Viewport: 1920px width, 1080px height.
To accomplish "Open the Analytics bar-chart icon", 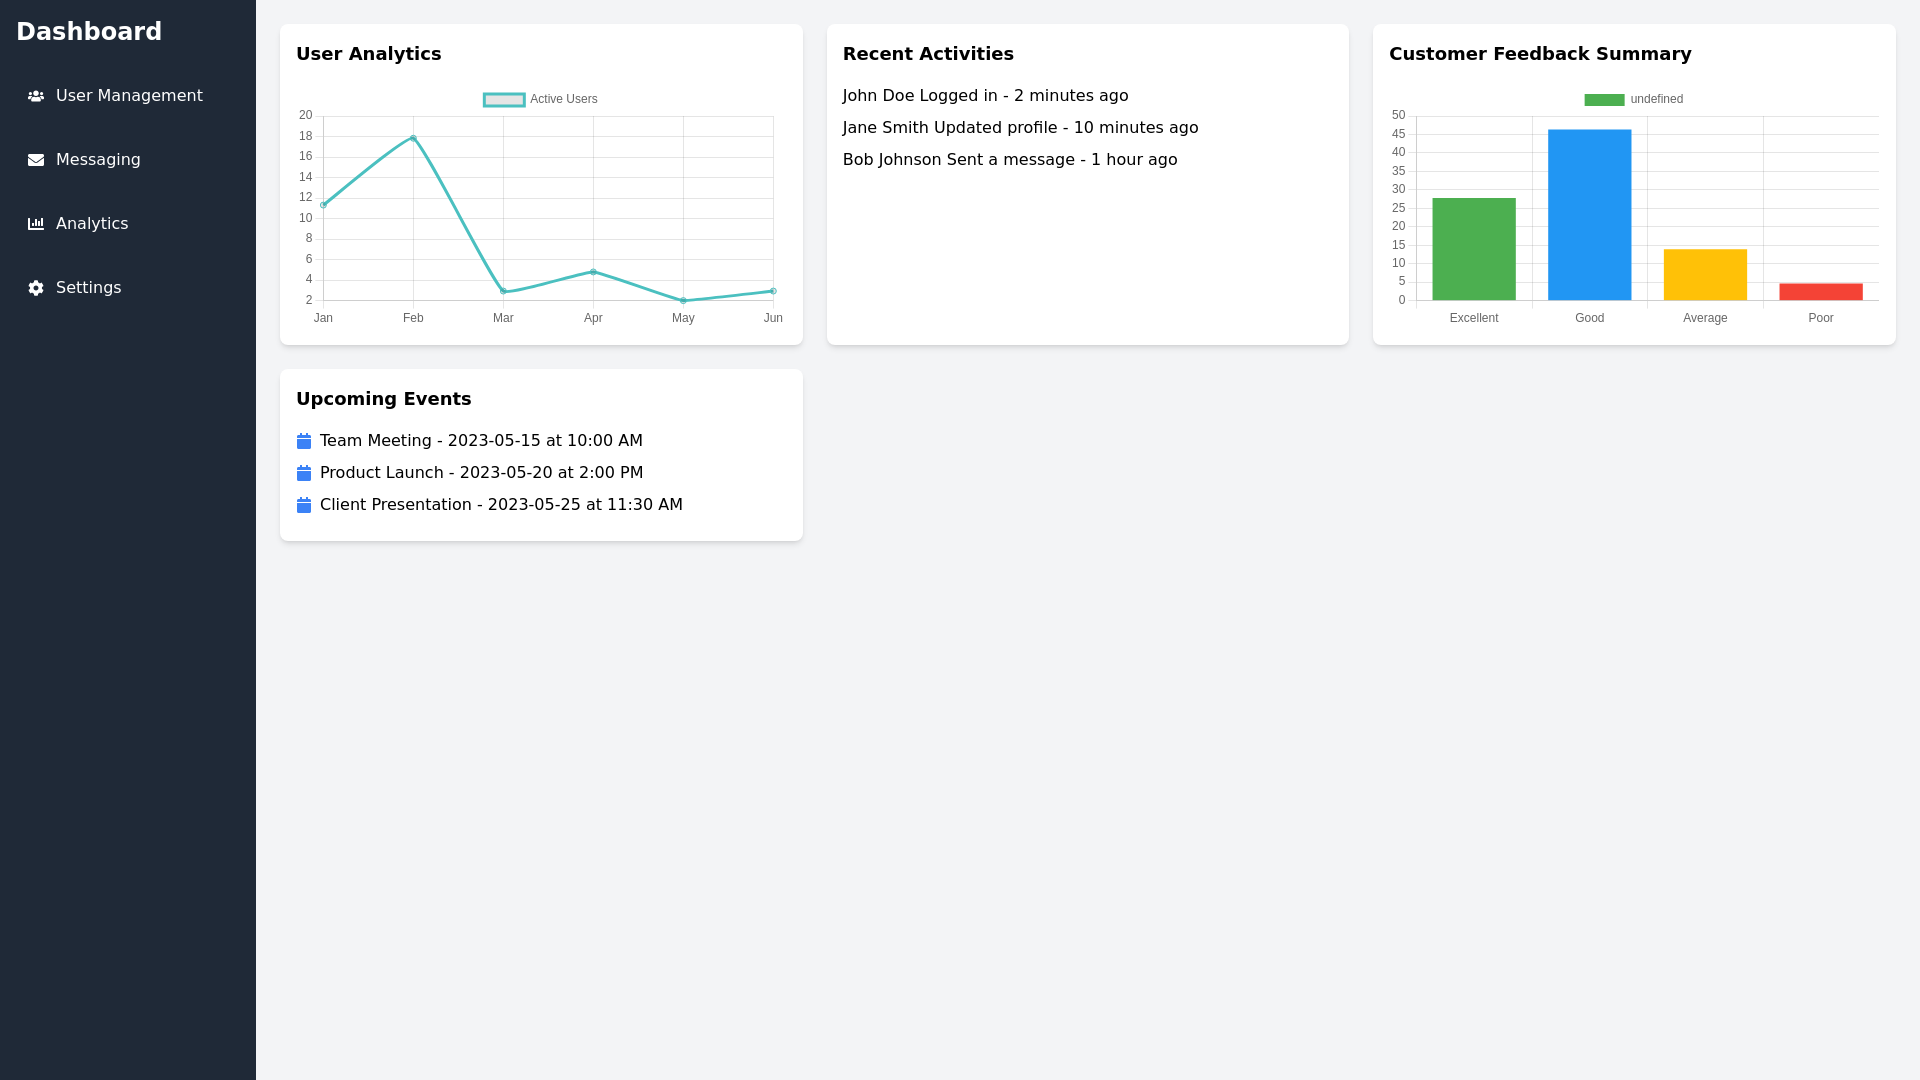I will pyautogui.click(x=36, y=224).
